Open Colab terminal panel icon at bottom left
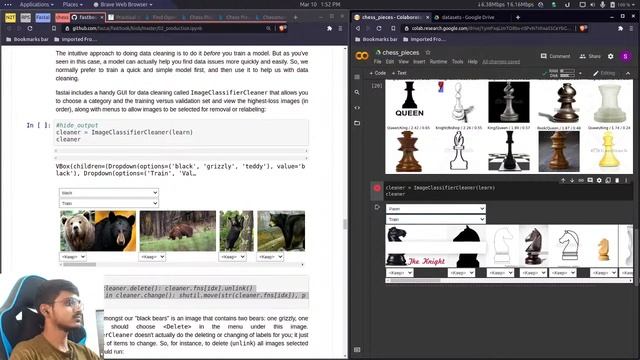Viewport: 640px width, 360px height. (x=357, y=350)
